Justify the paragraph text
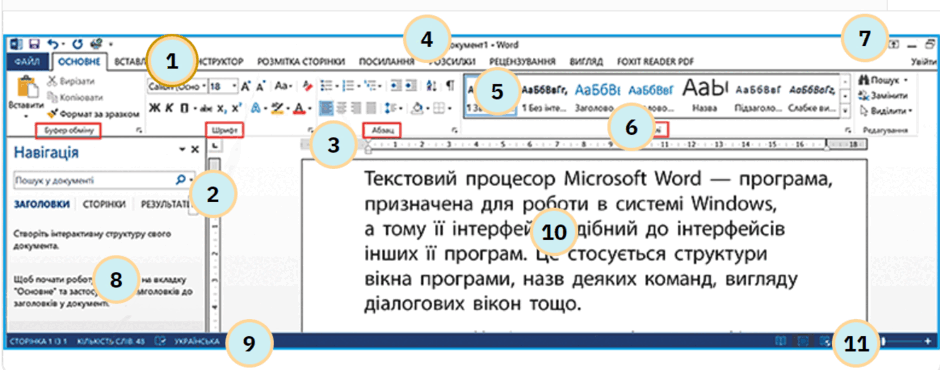940x370 pixels. coord(370,108)
